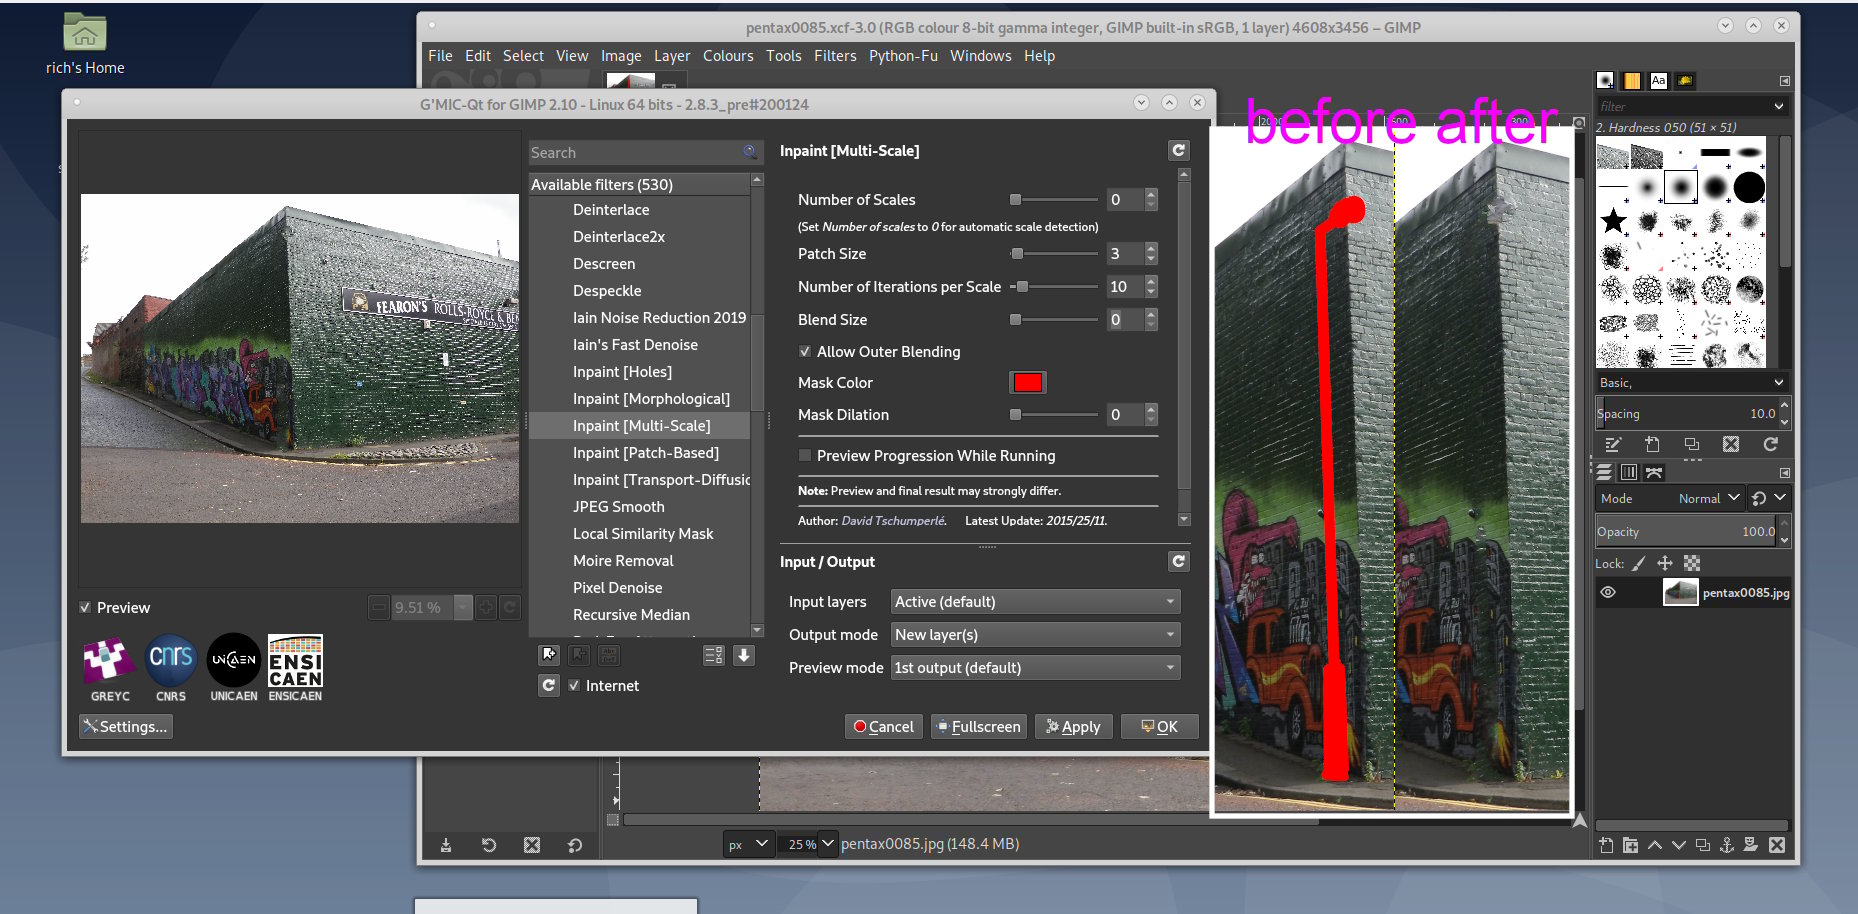Click the Mask Color red swatch
This screenshot has height=914, width=1858.
coord(1028,383)
